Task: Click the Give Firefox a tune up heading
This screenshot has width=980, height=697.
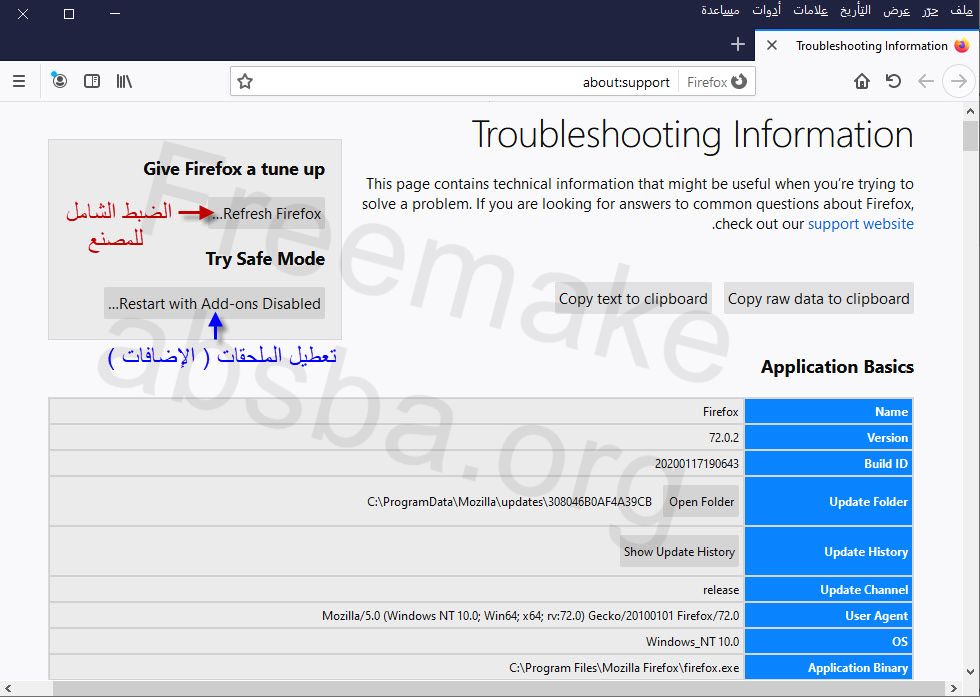Action: click(x=234, y=169)
